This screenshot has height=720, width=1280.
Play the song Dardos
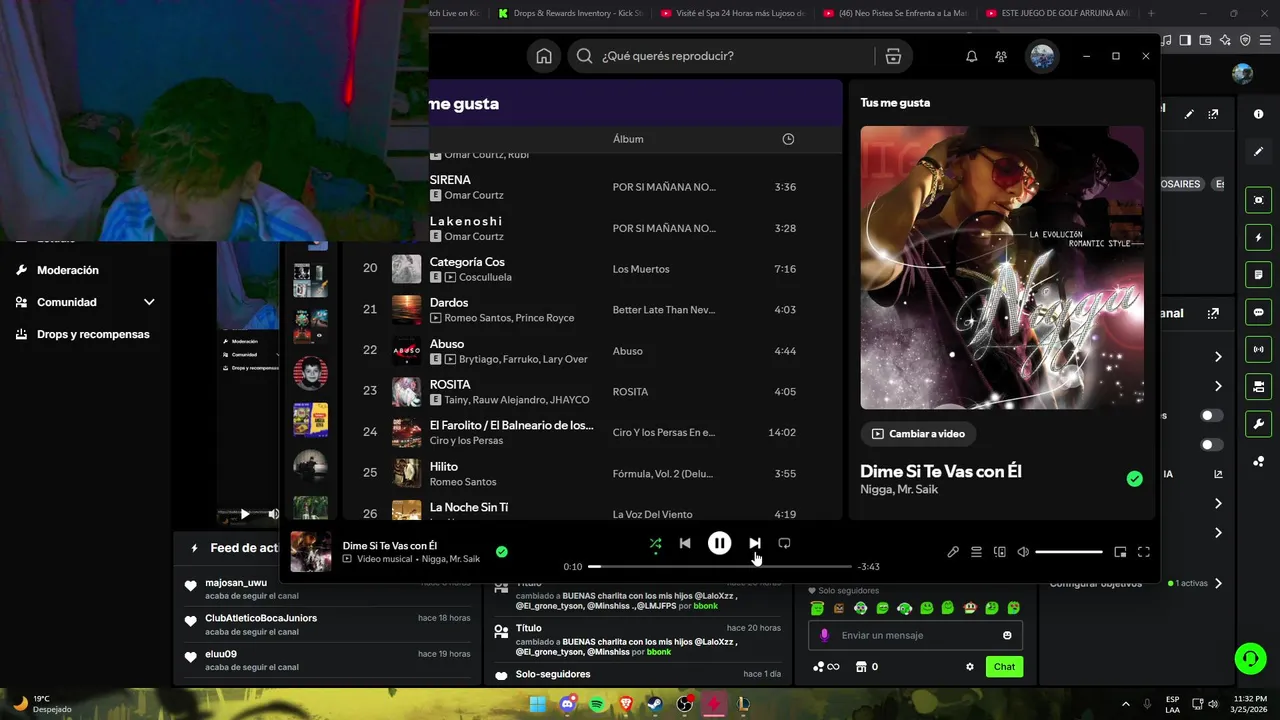point(449,302)
